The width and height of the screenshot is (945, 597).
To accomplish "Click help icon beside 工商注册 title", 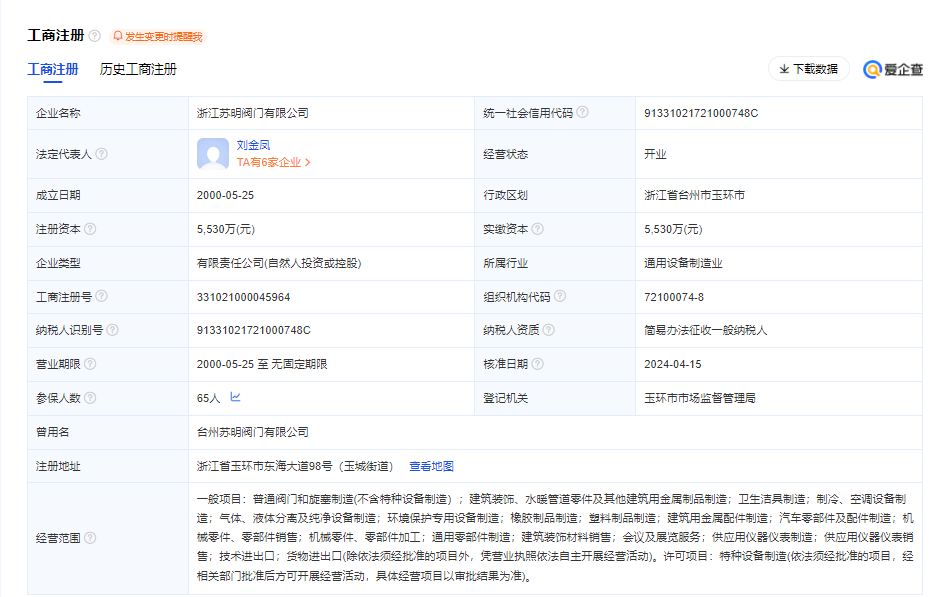I will click(x=95, y=36).
